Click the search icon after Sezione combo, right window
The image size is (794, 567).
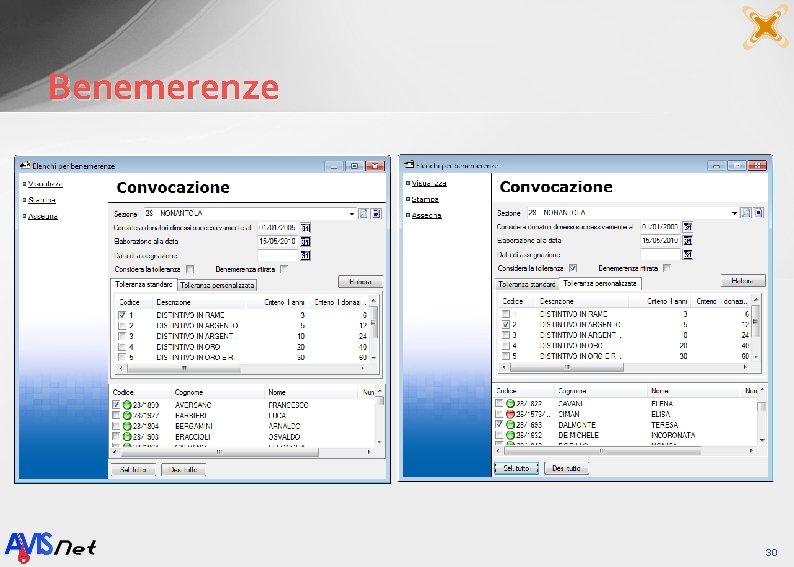pyautogui.click(x=746, y=213)
